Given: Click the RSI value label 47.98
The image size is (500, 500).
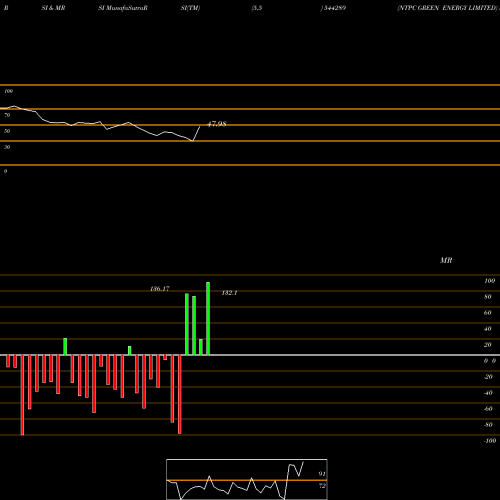Looking at the screenshot, I should (x=217, y=124).
